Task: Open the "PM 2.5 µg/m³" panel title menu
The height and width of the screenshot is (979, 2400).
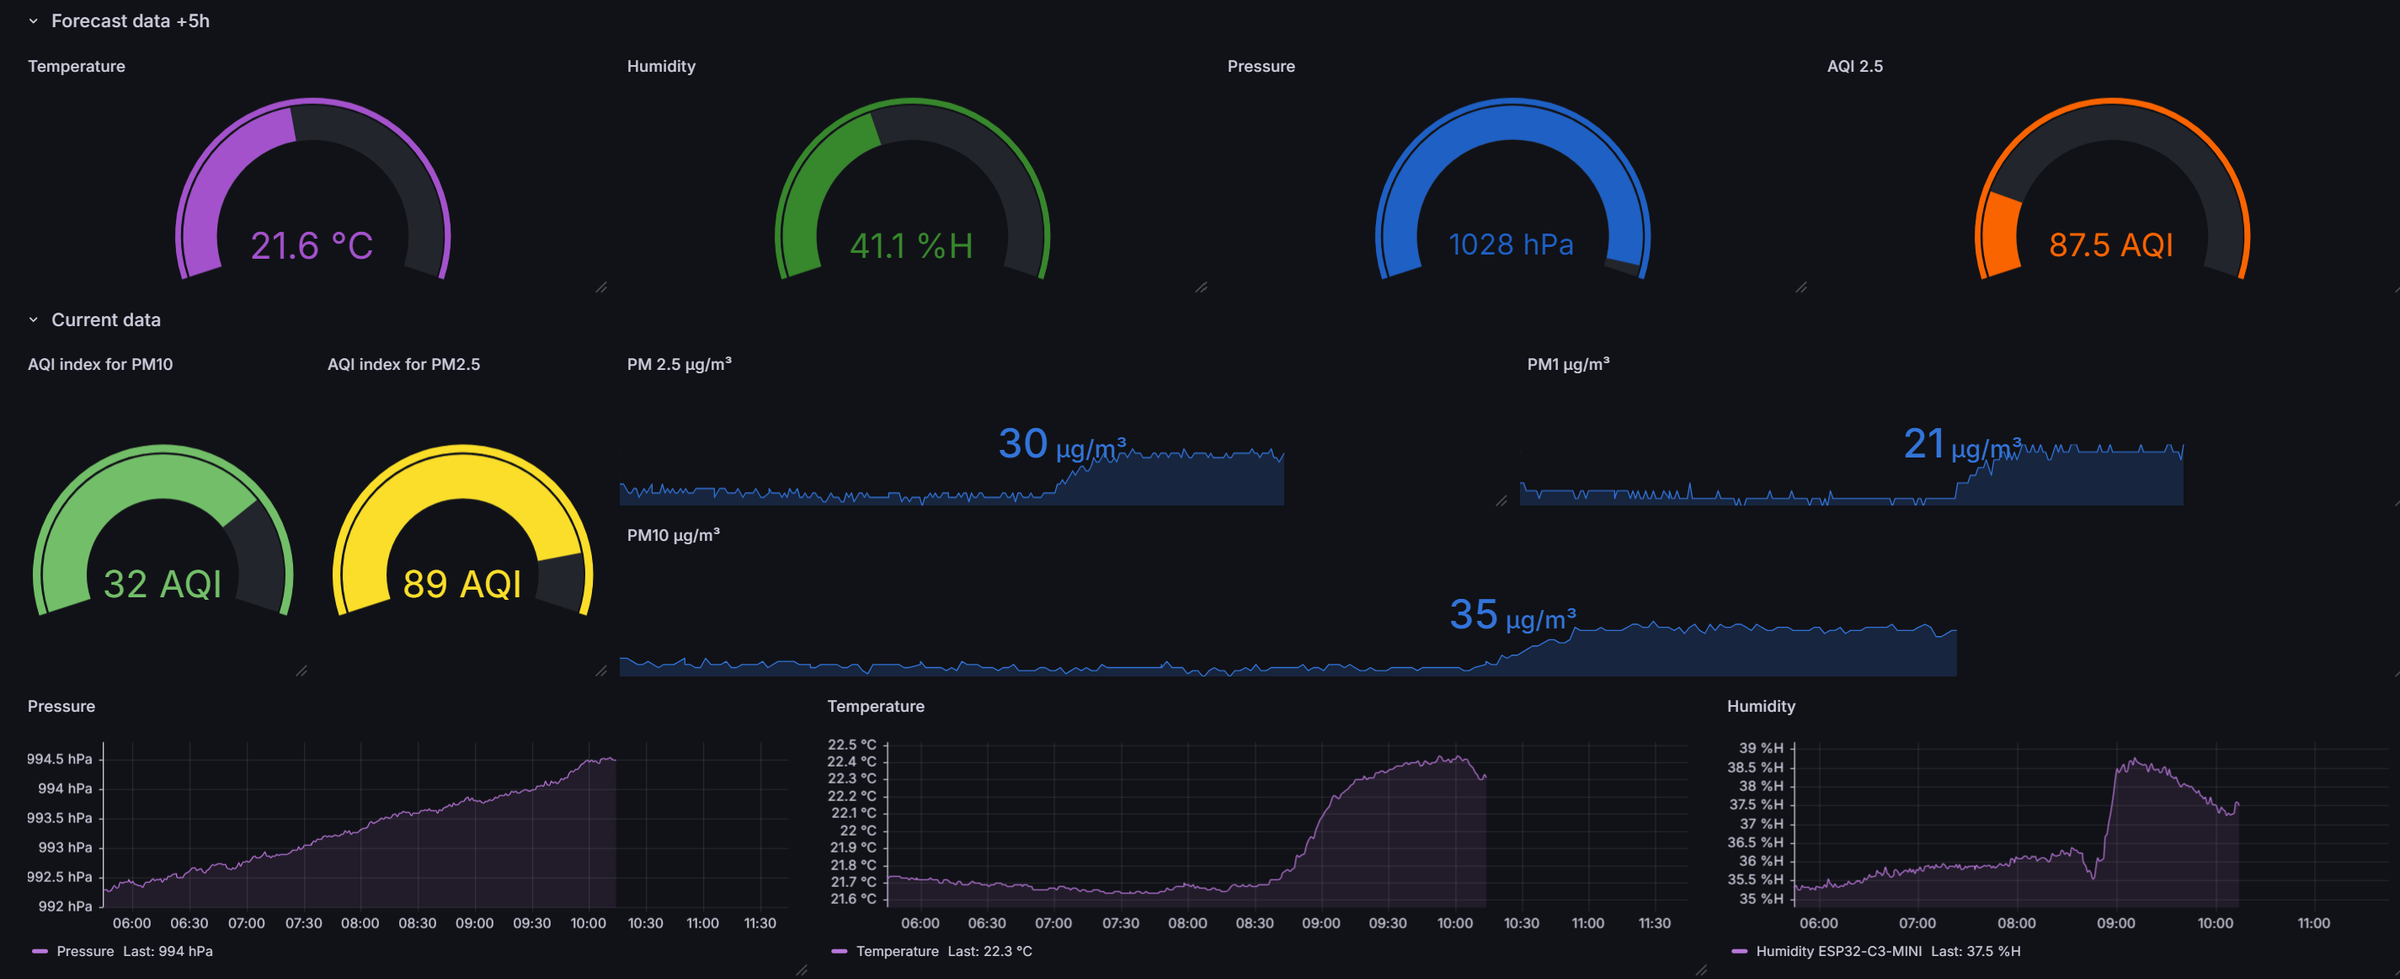Action: [x=678, y=364]
